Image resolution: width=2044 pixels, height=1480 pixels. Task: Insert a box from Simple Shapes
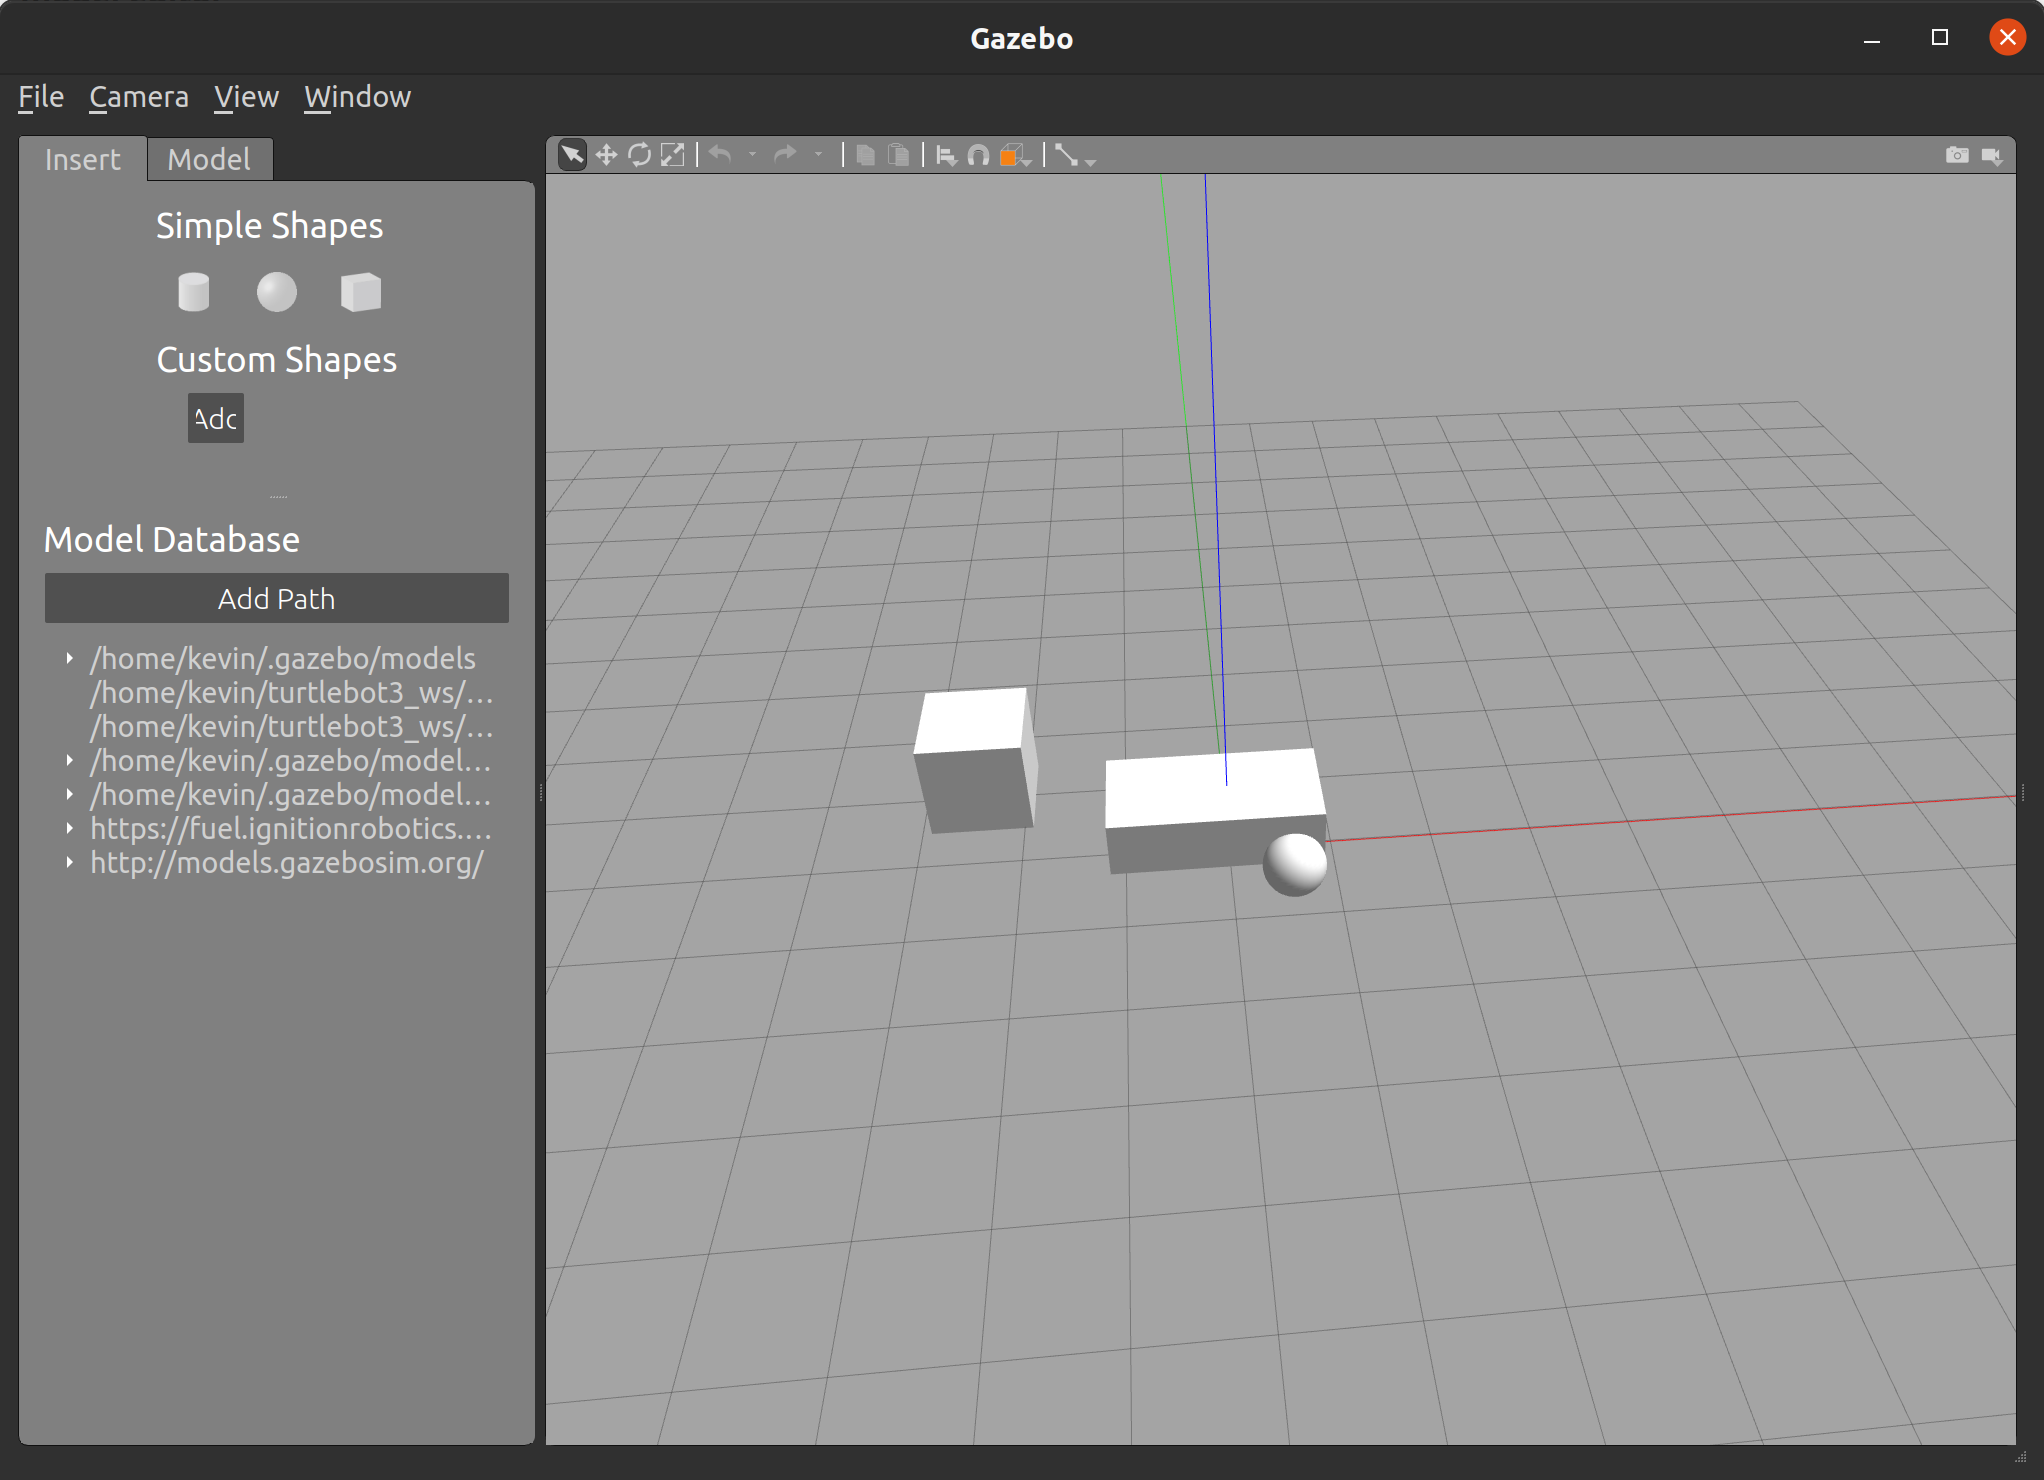click(360, 292)
